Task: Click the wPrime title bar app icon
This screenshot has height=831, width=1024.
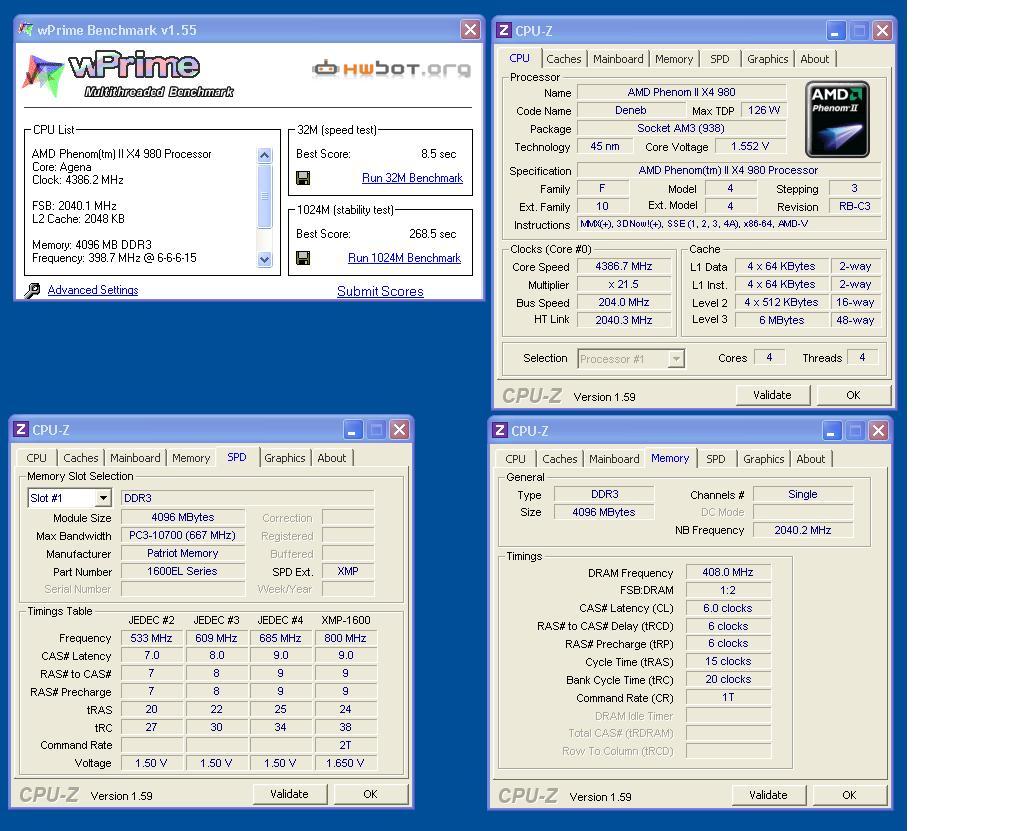Action: coord(26,29)
